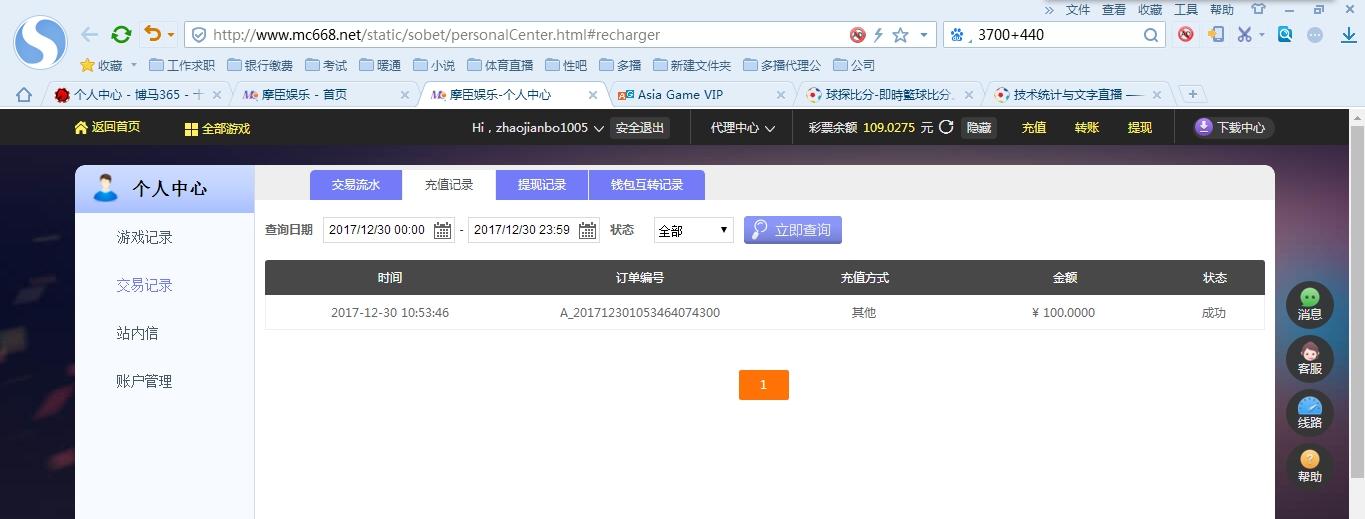
Task: Click the magnifier search icon in search box
Action: (1151, 35)
